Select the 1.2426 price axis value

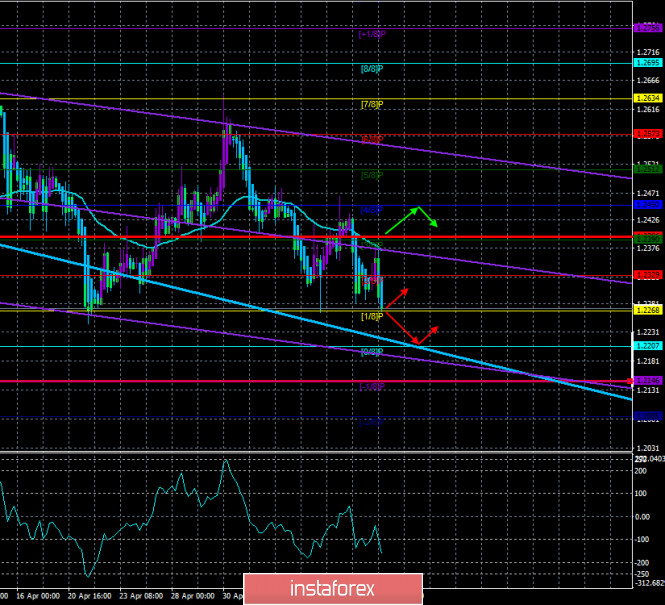pos(648,220)
